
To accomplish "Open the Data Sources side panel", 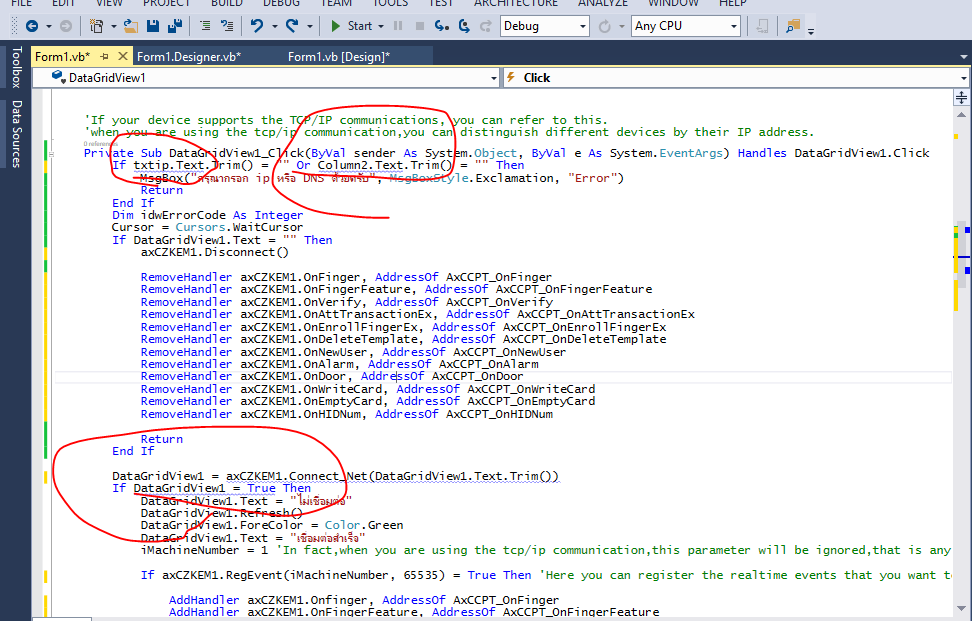I will [15, 133].
